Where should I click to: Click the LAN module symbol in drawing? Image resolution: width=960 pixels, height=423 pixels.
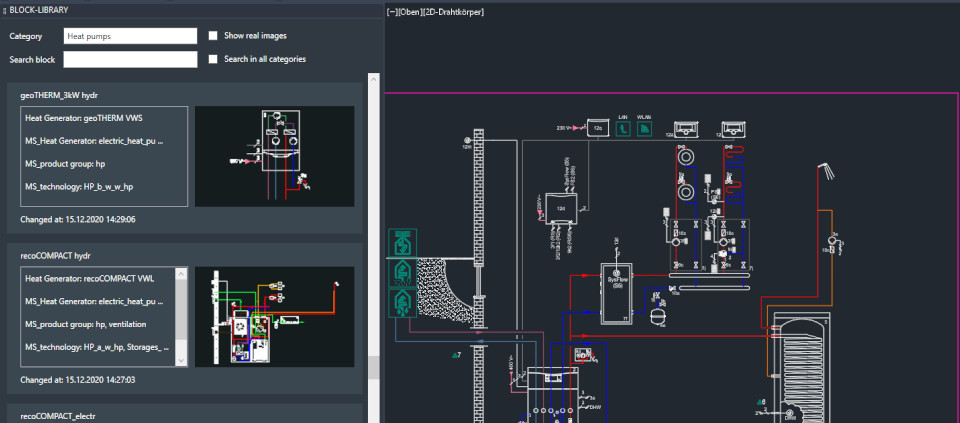click(x=623, y=129)
